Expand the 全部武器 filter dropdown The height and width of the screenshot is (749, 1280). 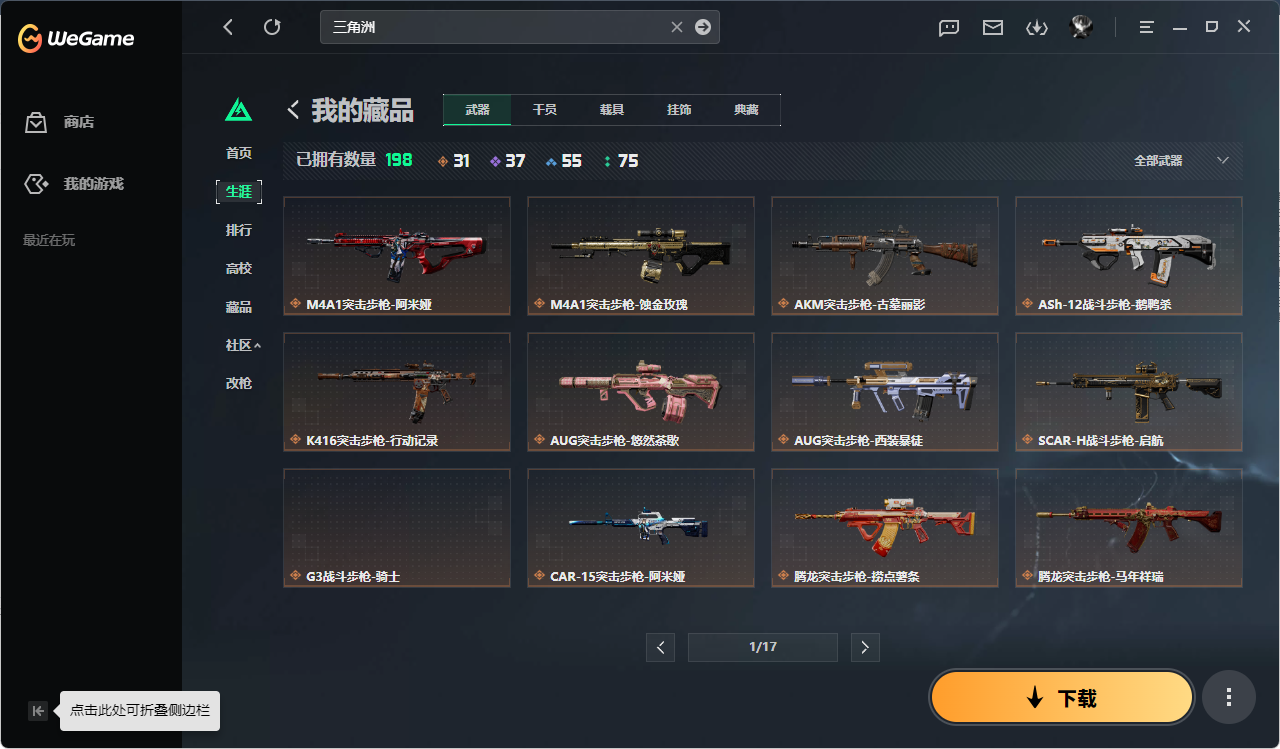click(x=1181, y=160)
